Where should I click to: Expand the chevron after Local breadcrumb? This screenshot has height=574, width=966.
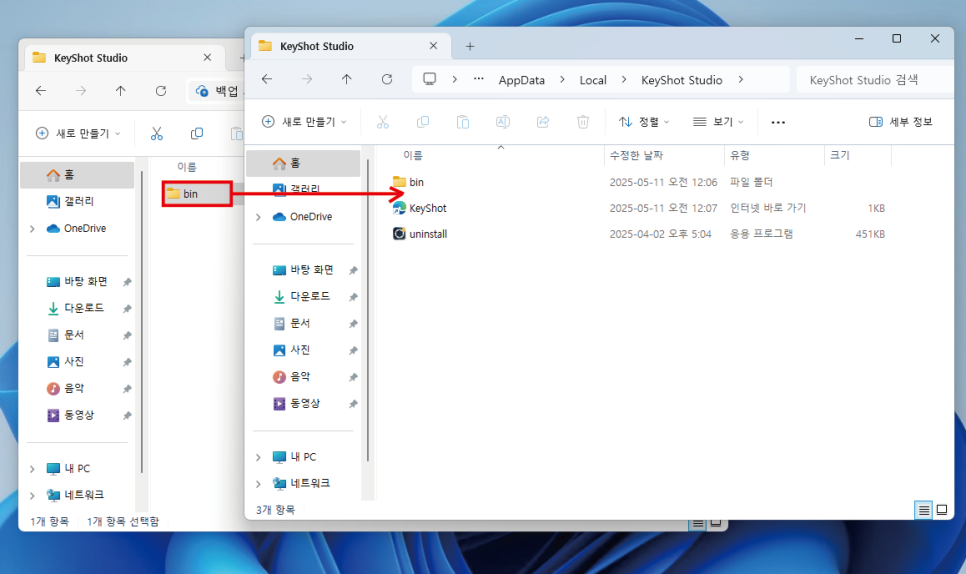point(624,79)
